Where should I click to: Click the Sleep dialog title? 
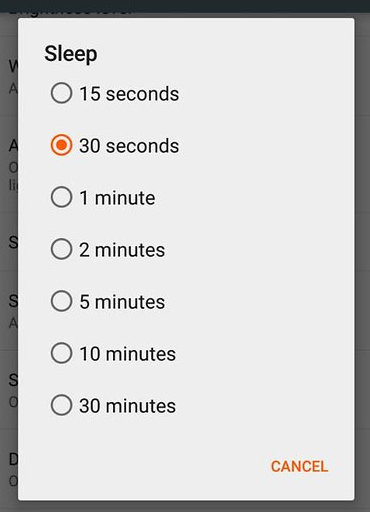[x=71, y=54]
